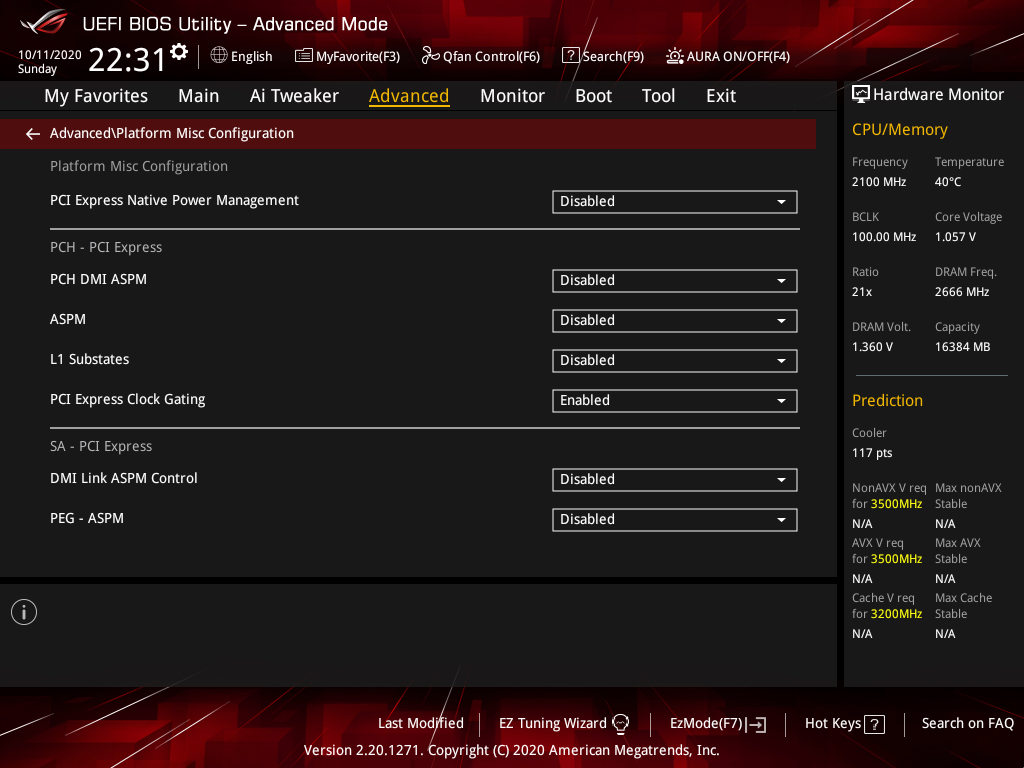1024x768 pixels.
Task: Click the Prediction heading
Action: click(x=887, y=400)
